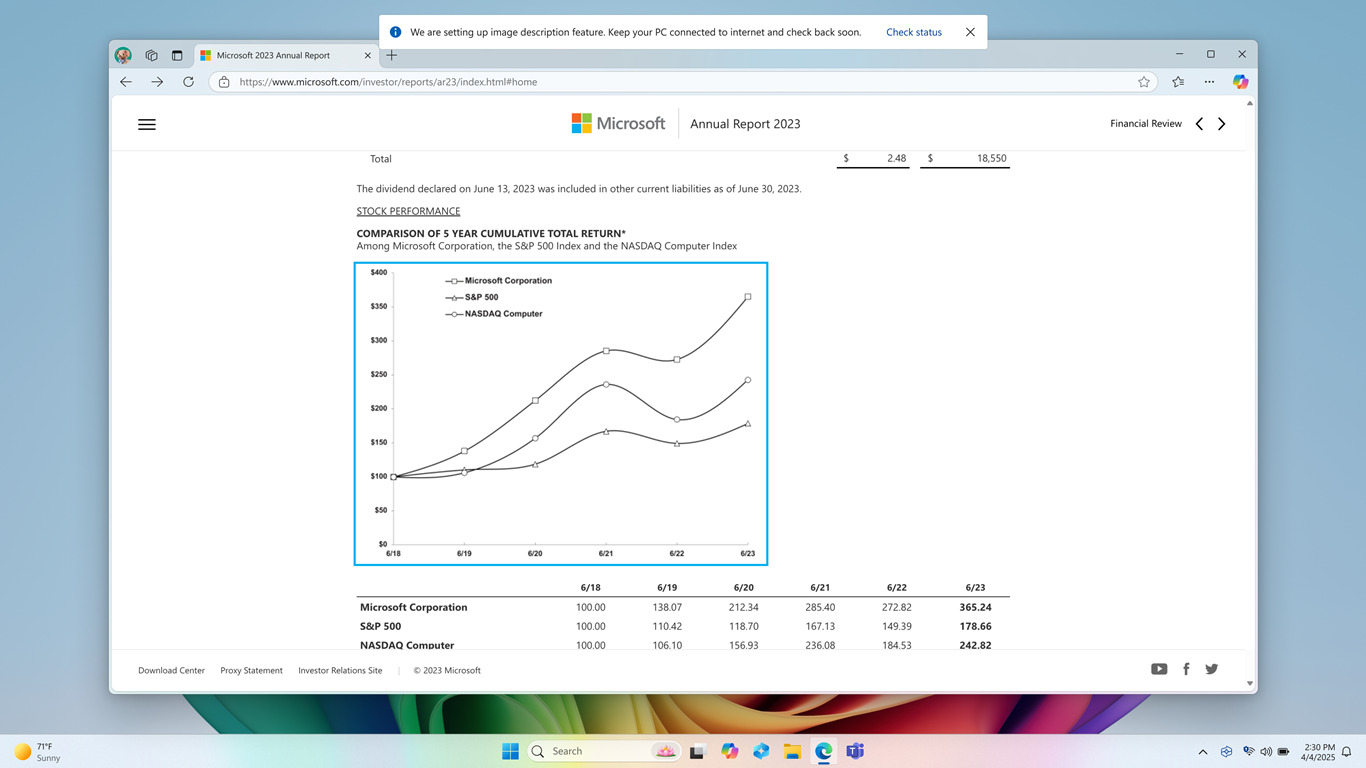The image size is (1366, 768).
Task: Click the Twitter icon in page footer
Action: coord(1211,668)
